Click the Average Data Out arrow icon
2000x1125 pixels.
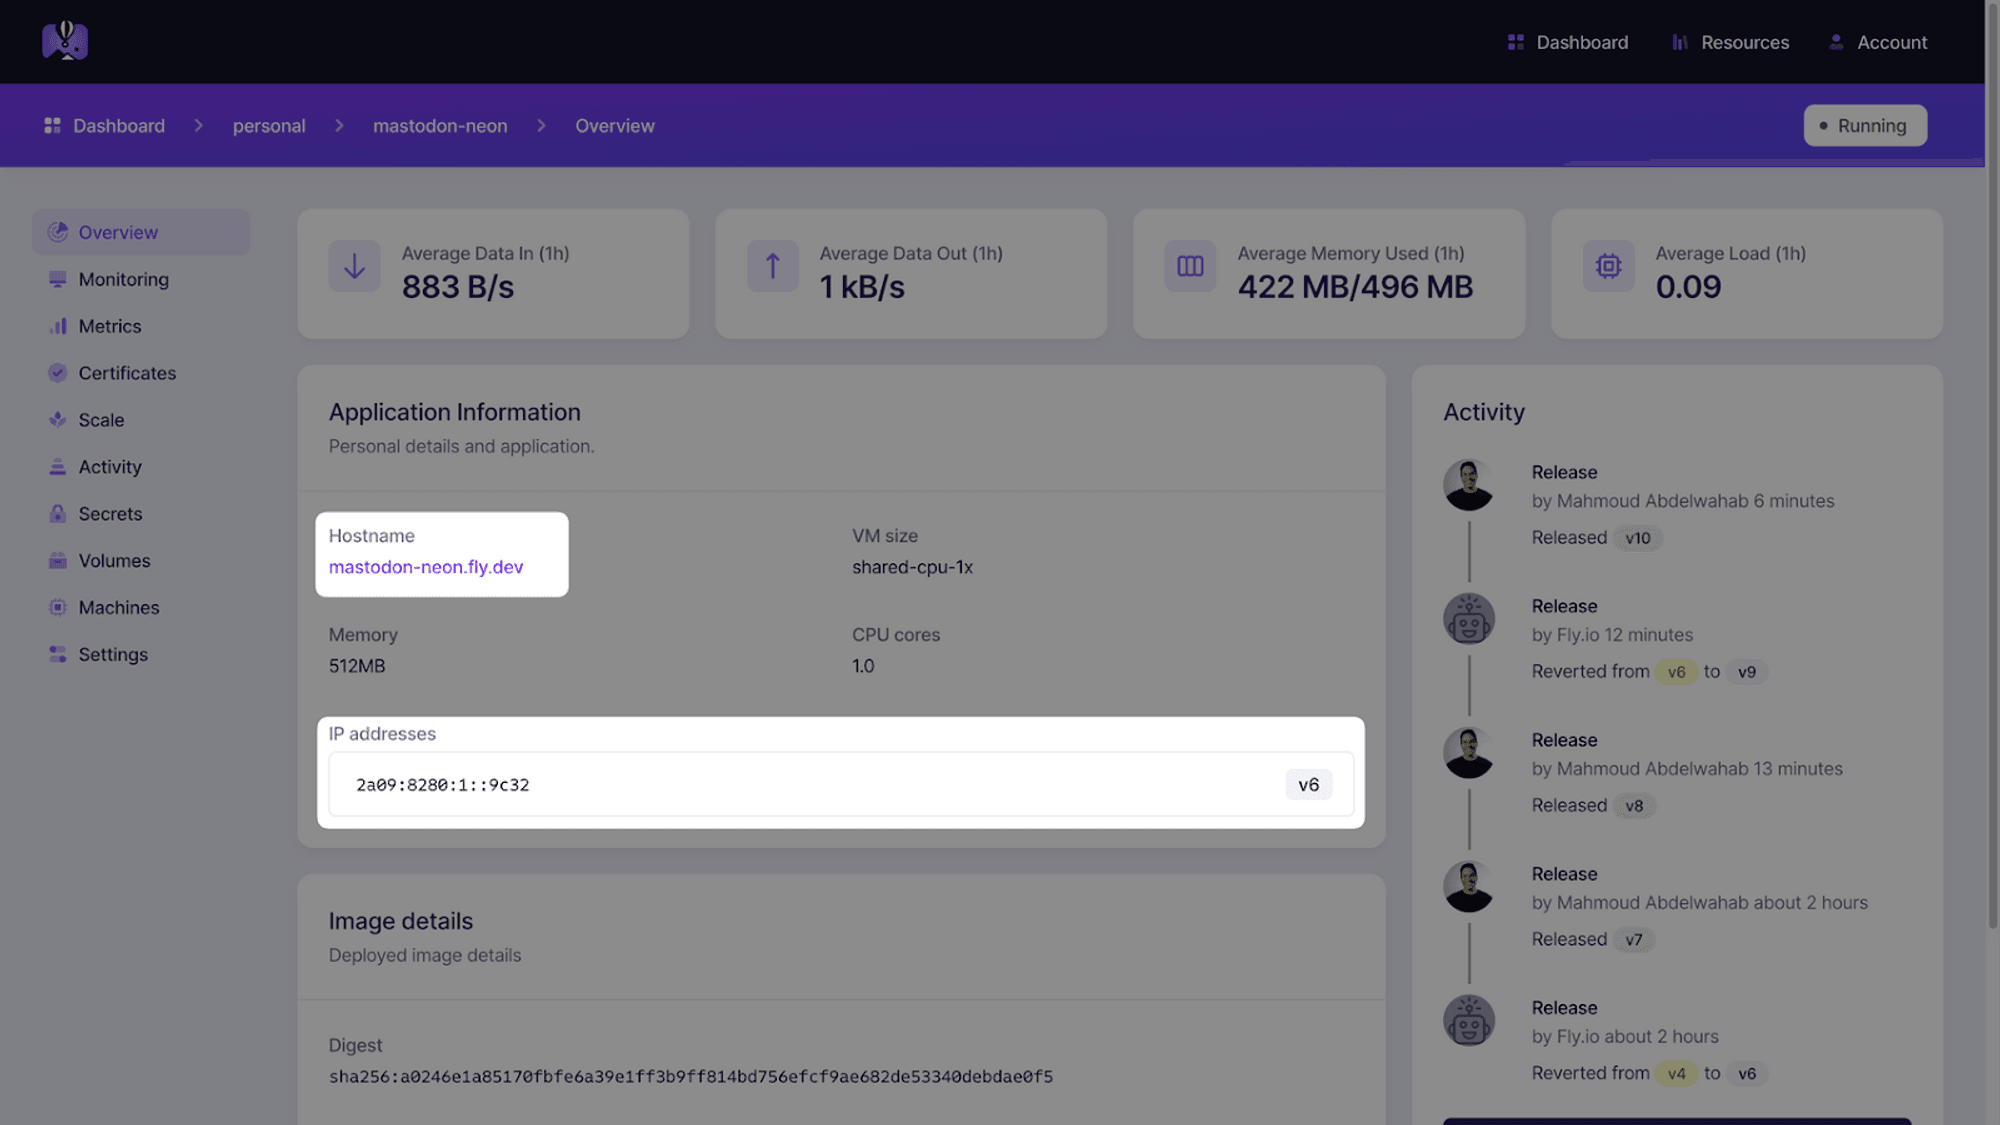pyautogui.click(x=772, y=266)
